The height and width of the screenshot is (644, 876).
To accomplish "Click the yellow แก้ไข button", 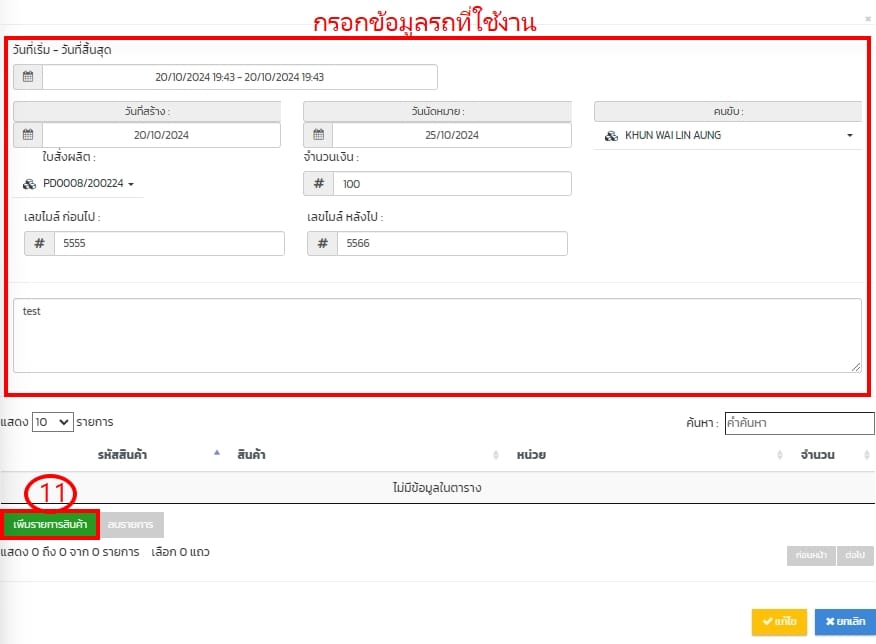I will coord(779,621).
